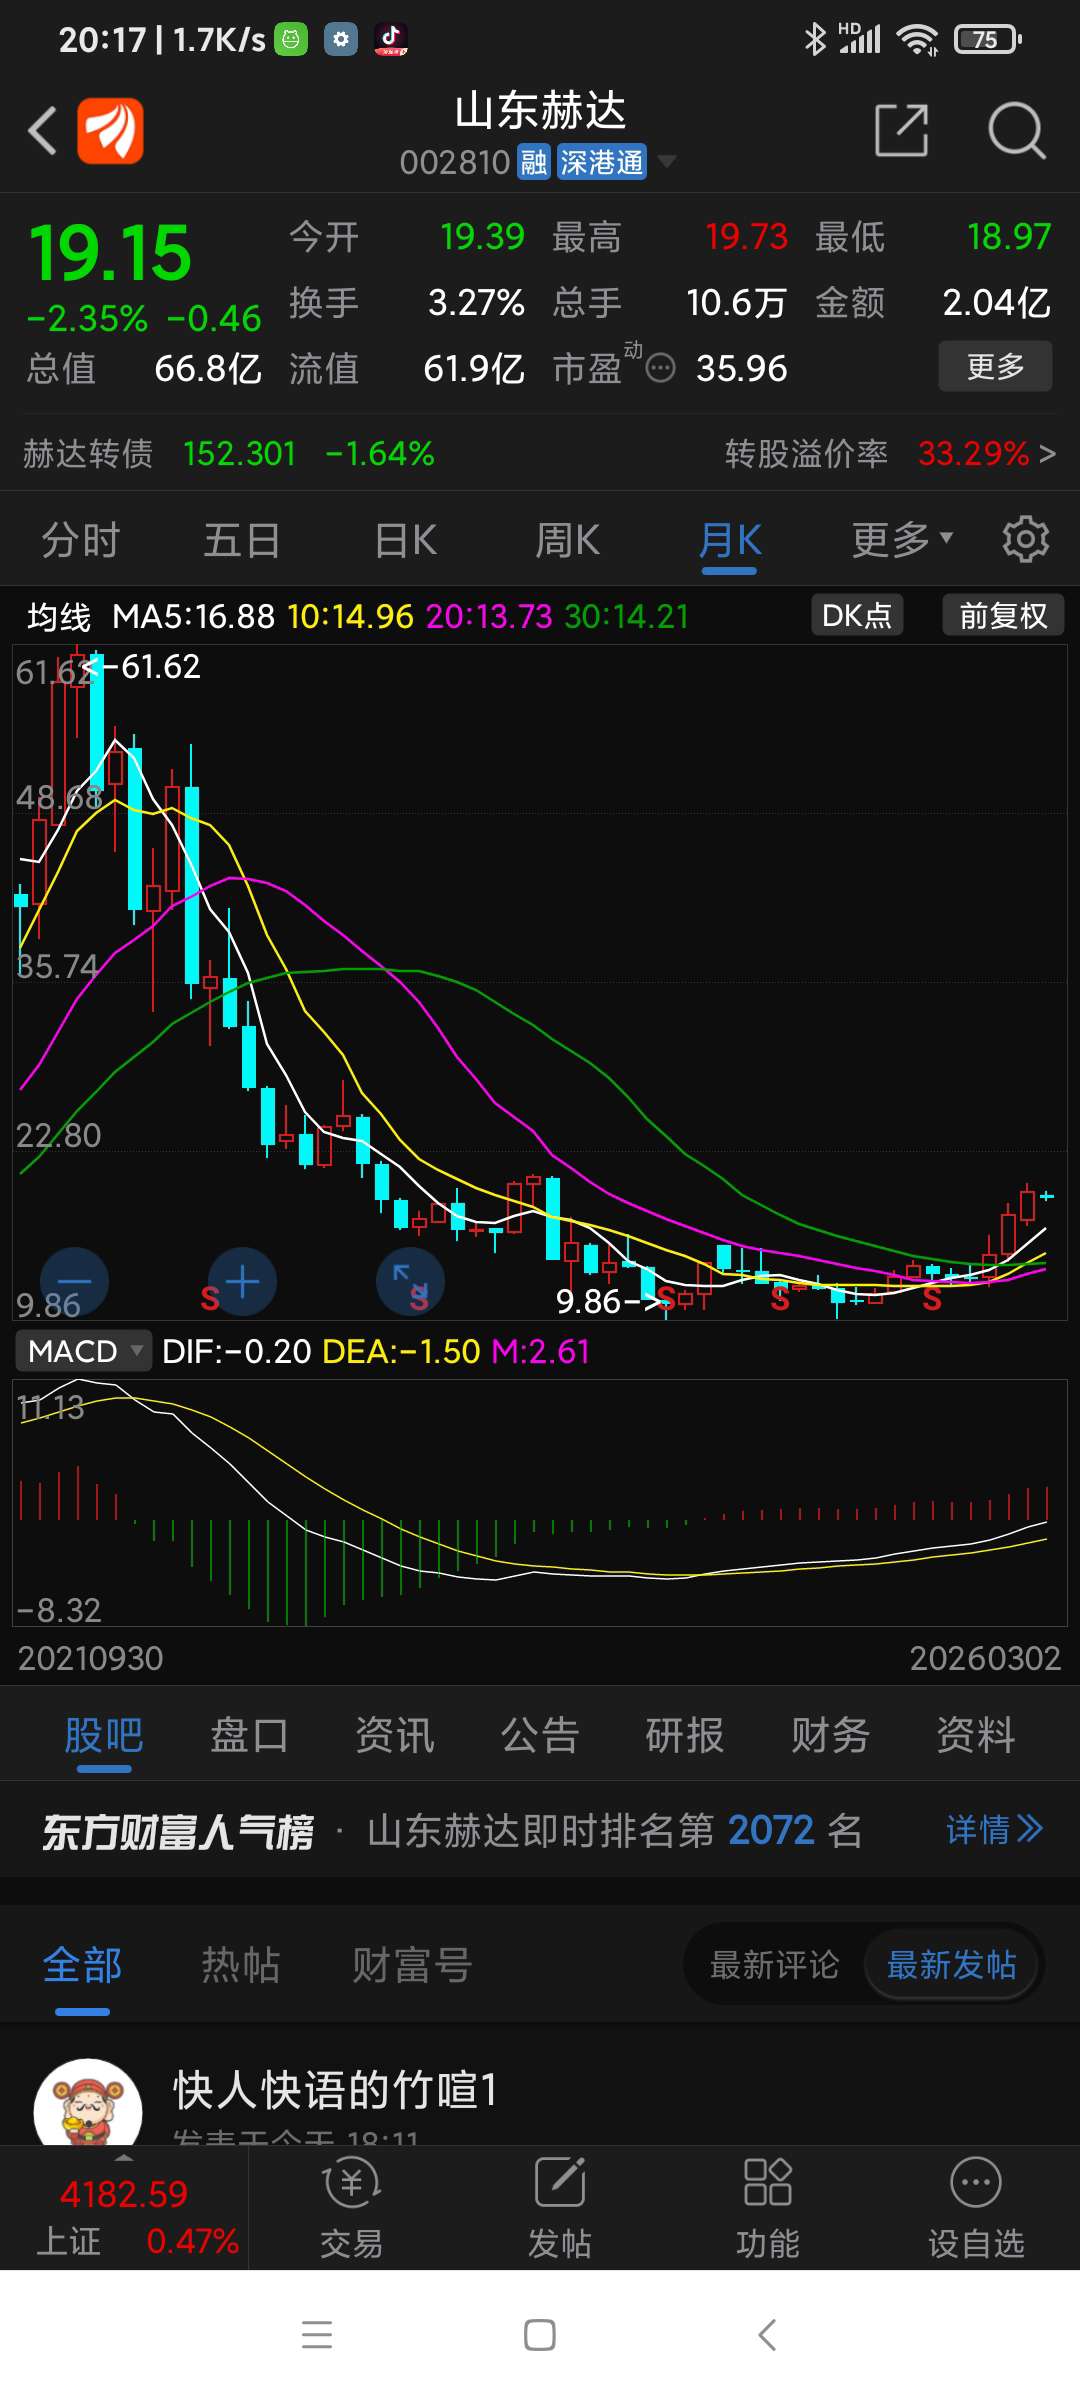Screen dimensions: 1080x2400
Task: Zoom out chart with minus button
Action: point(74,1281)
